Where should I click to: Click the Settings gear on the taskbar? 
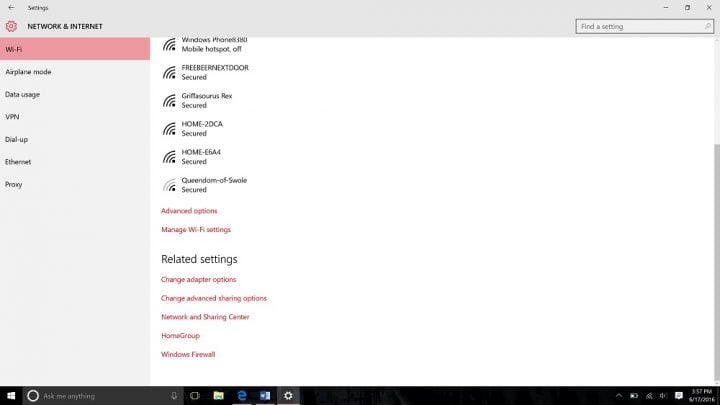coord(288,396)
